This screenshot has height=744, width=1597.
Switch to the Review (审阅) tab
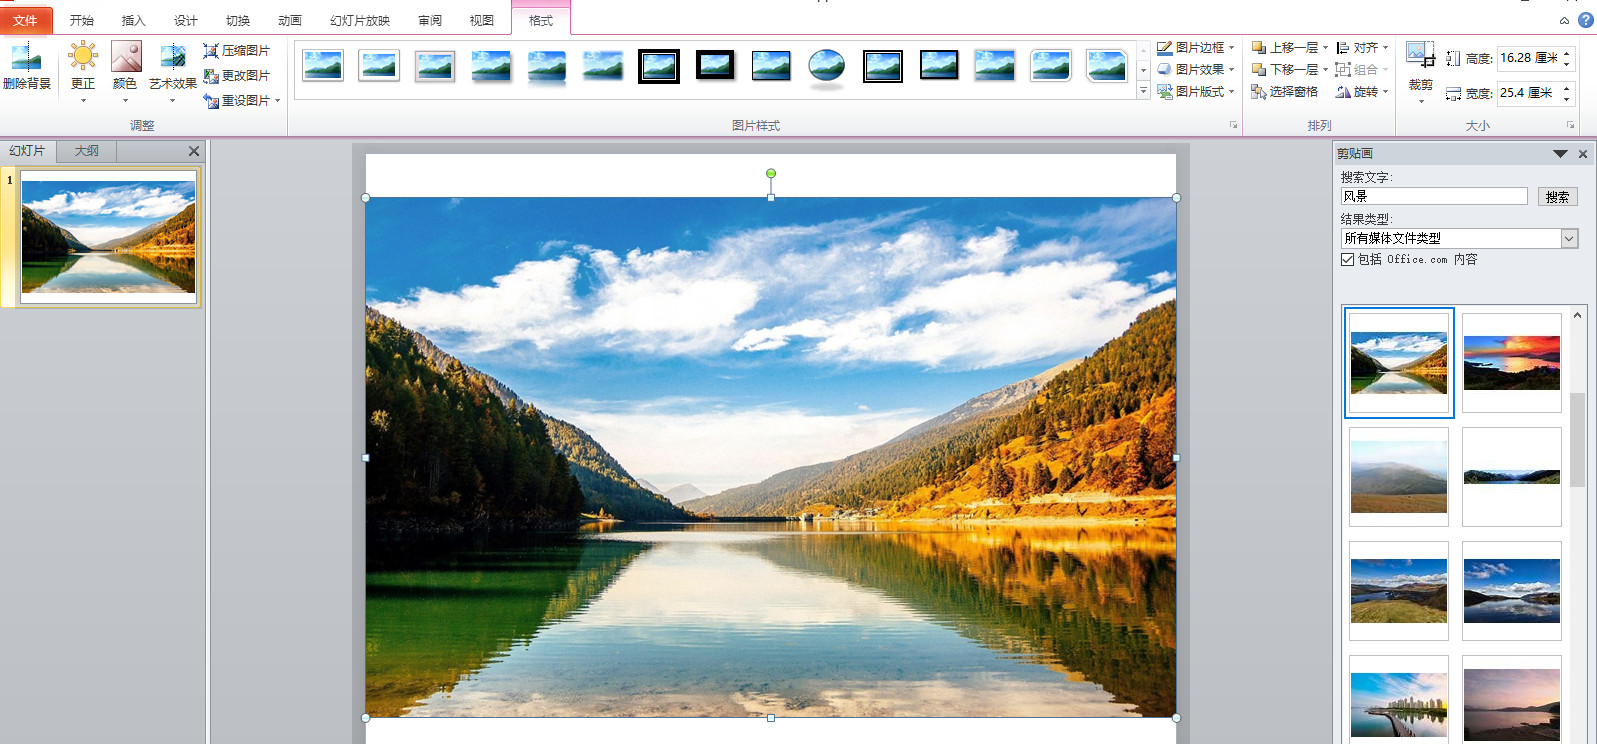click(x=430, y=20)
